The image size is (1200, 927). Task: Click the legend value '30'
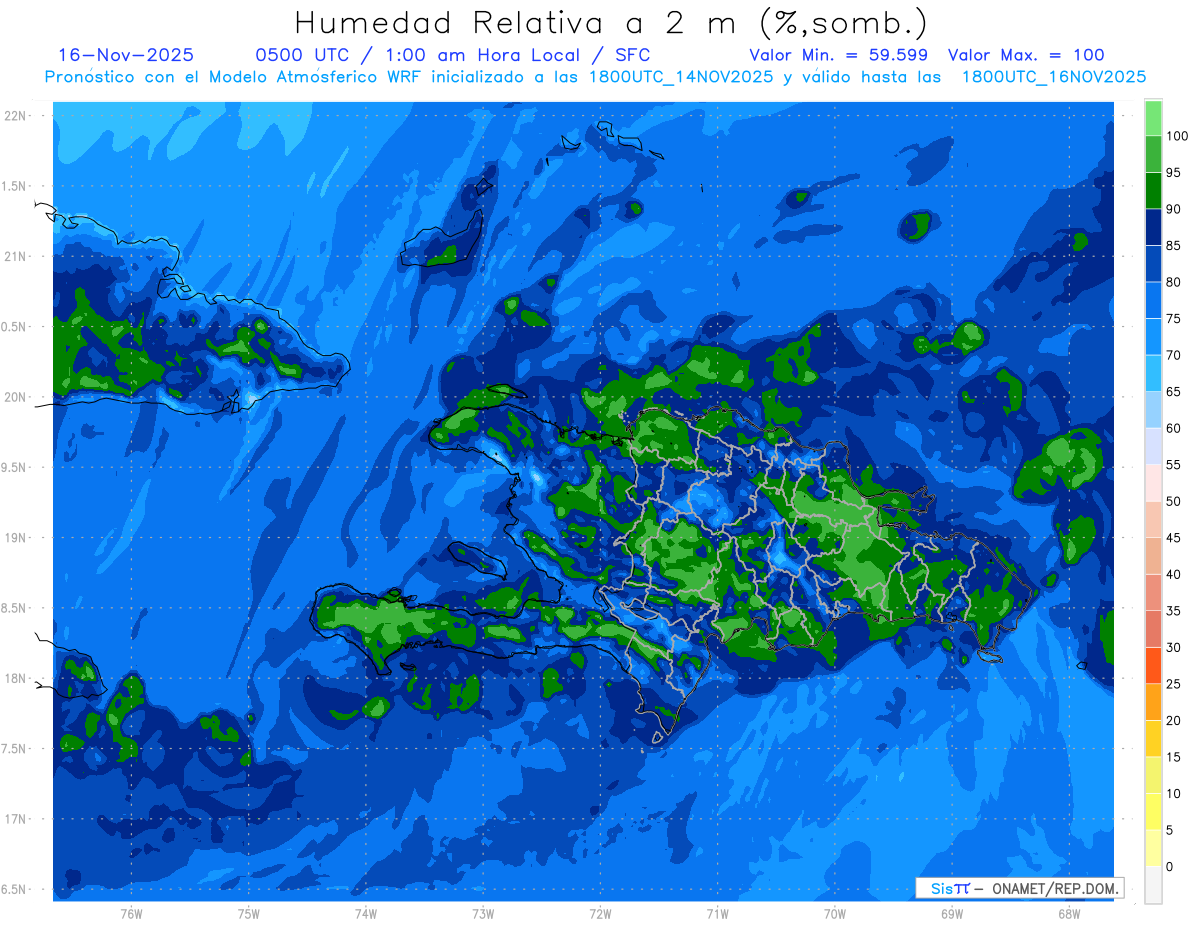(1174, 647)
